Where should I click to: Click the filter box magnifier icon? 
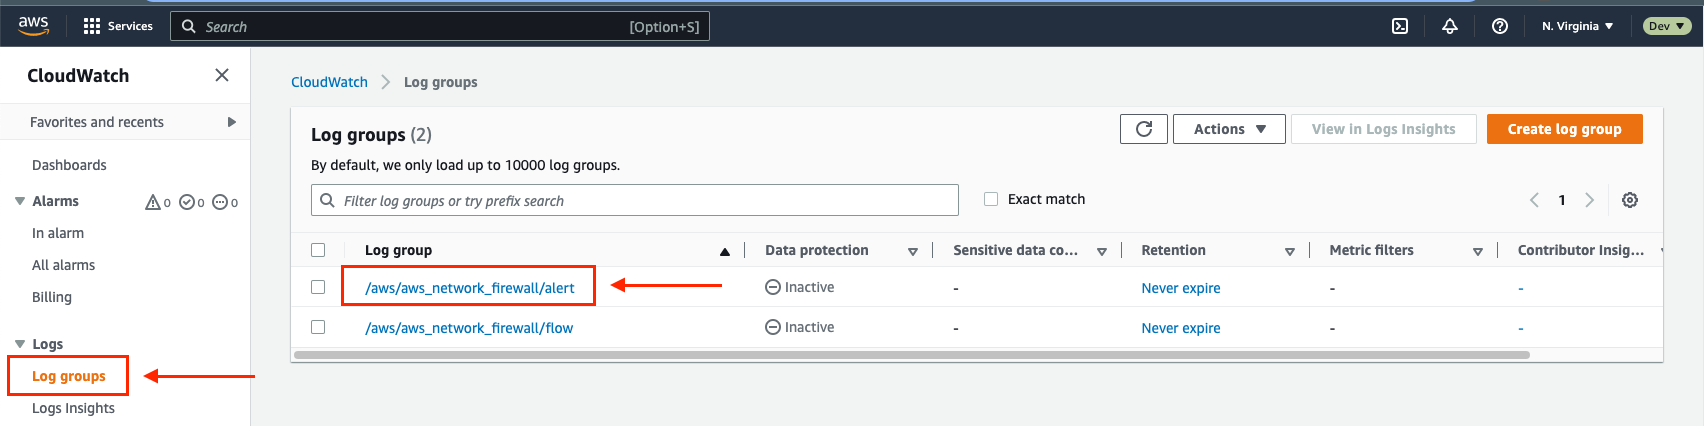(327, 200)
